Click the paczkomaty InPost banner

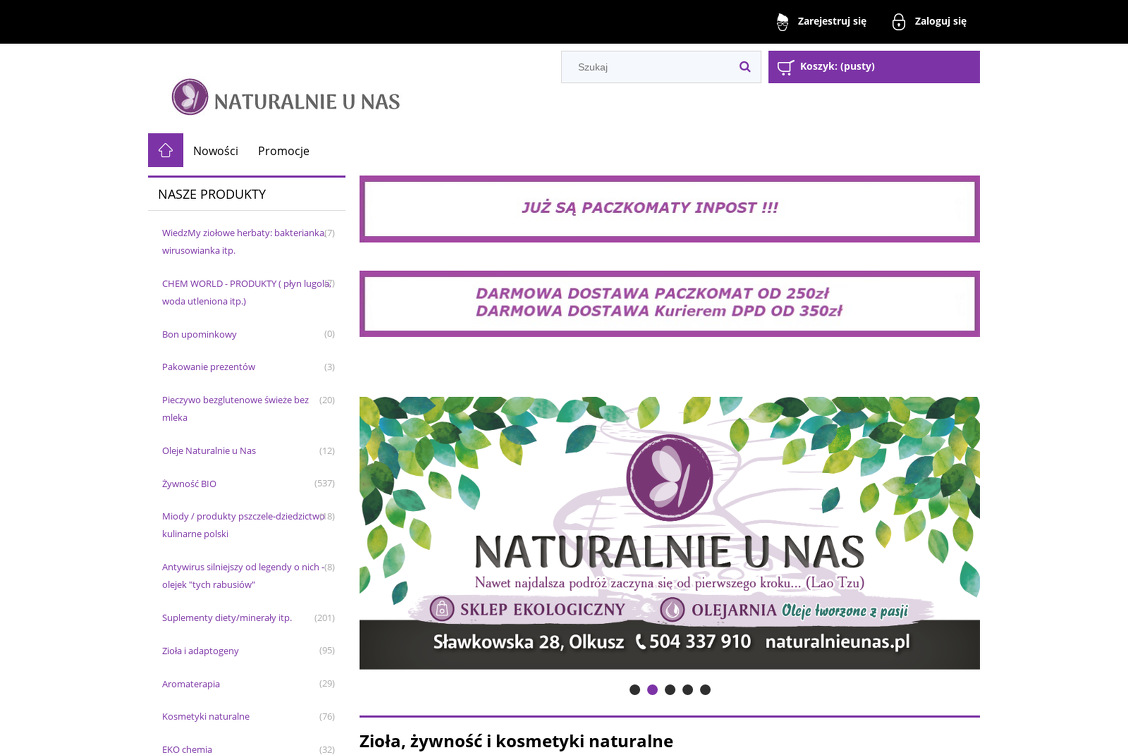(x=669, y=209)
